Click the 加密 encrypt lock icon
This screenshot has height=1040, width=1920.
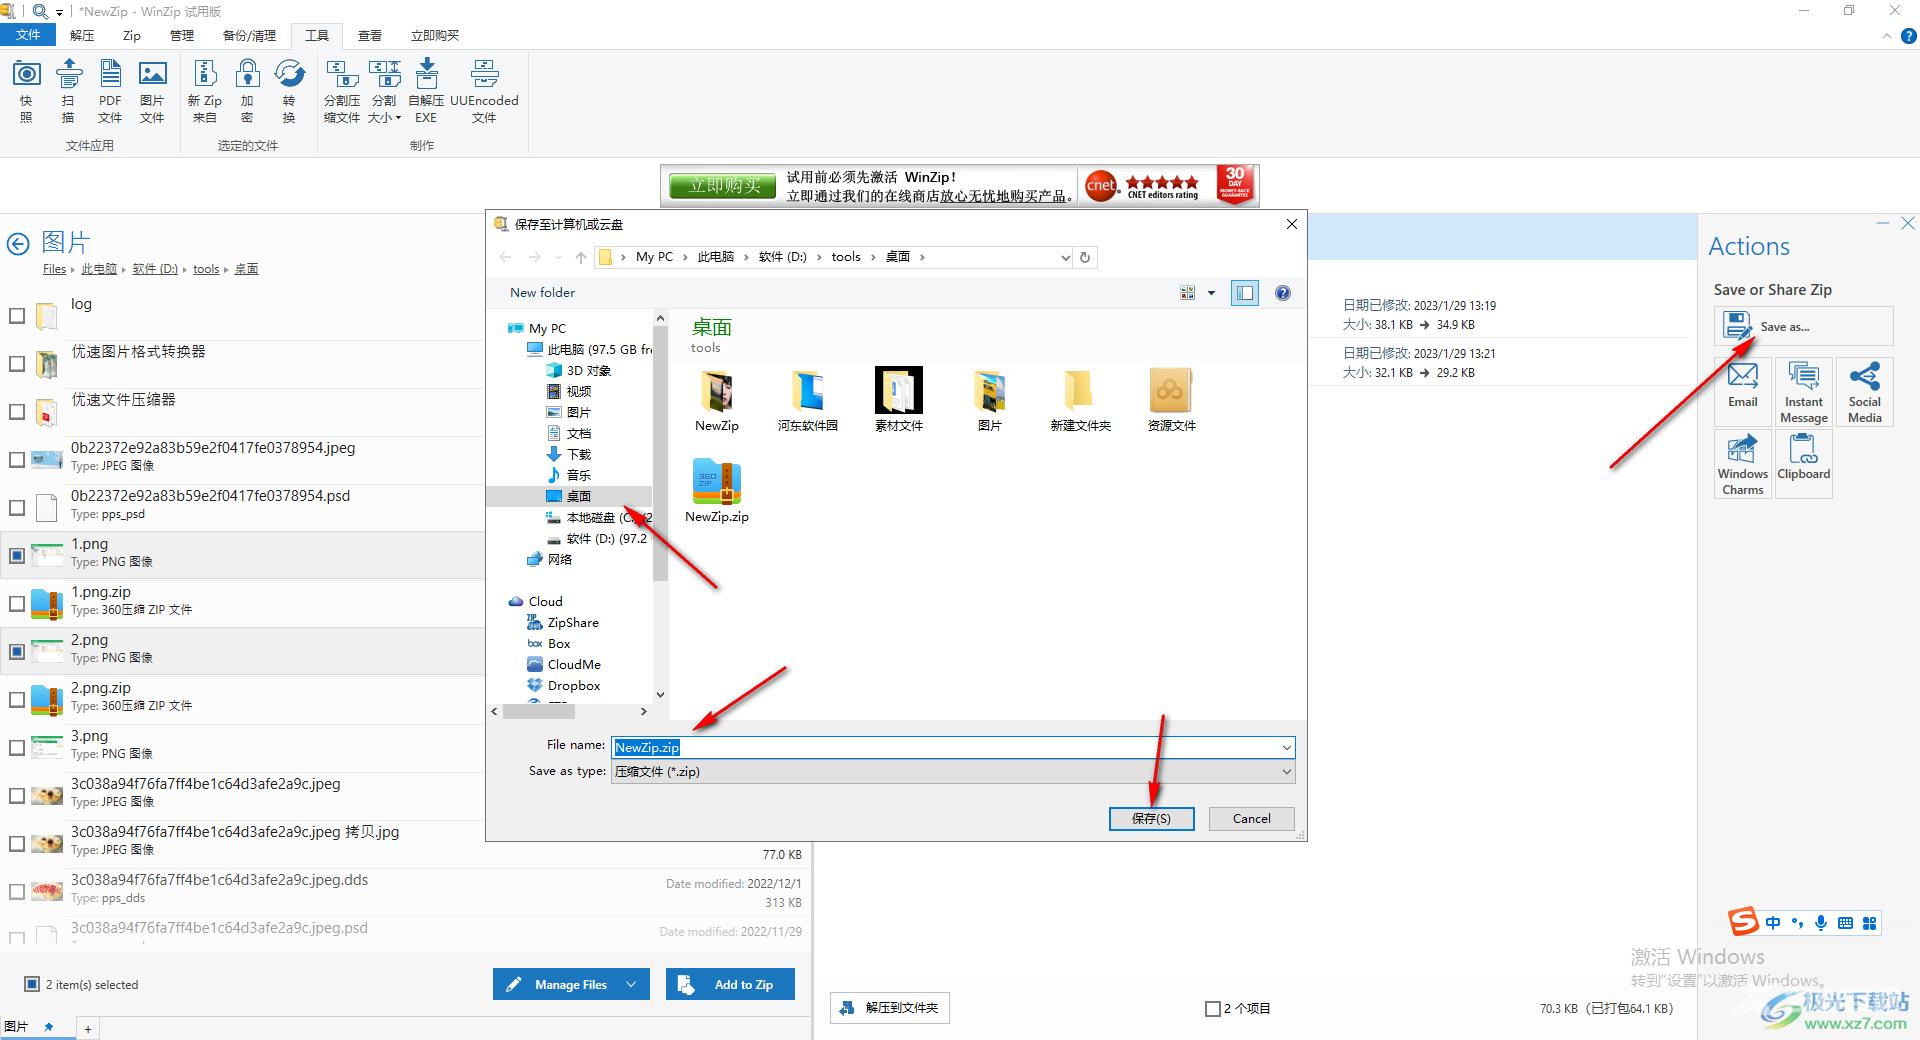pos(247,90)
